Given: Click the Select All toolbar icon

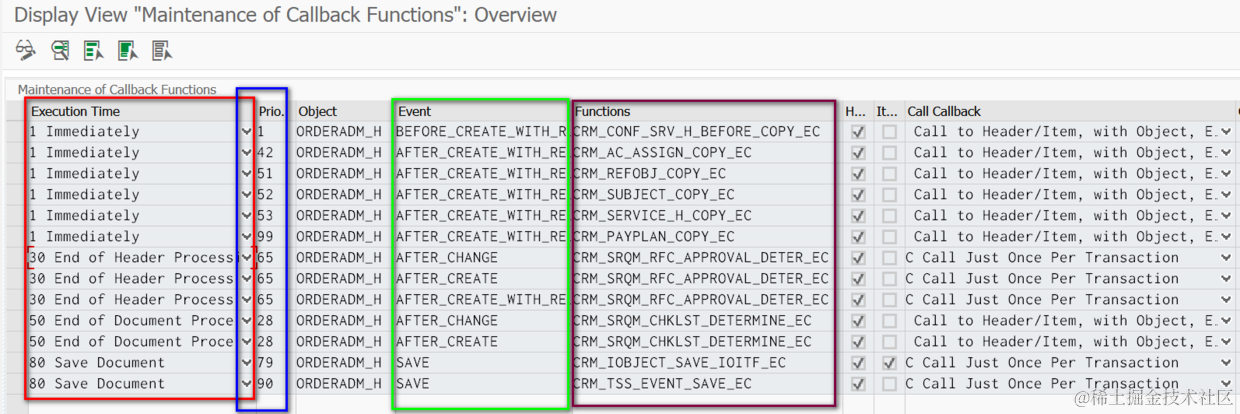Looking at the screenshot, I should pyautogui.click(x=94, y=50).
